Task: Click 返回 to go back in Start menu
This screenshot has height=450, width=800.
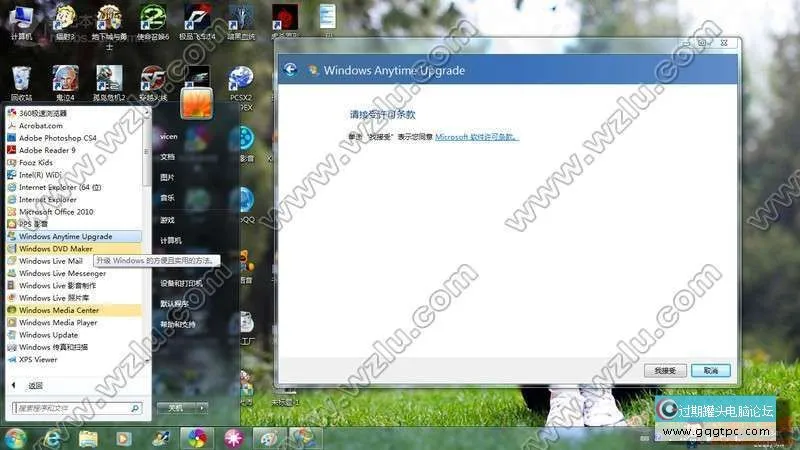Action: (35, 386)
